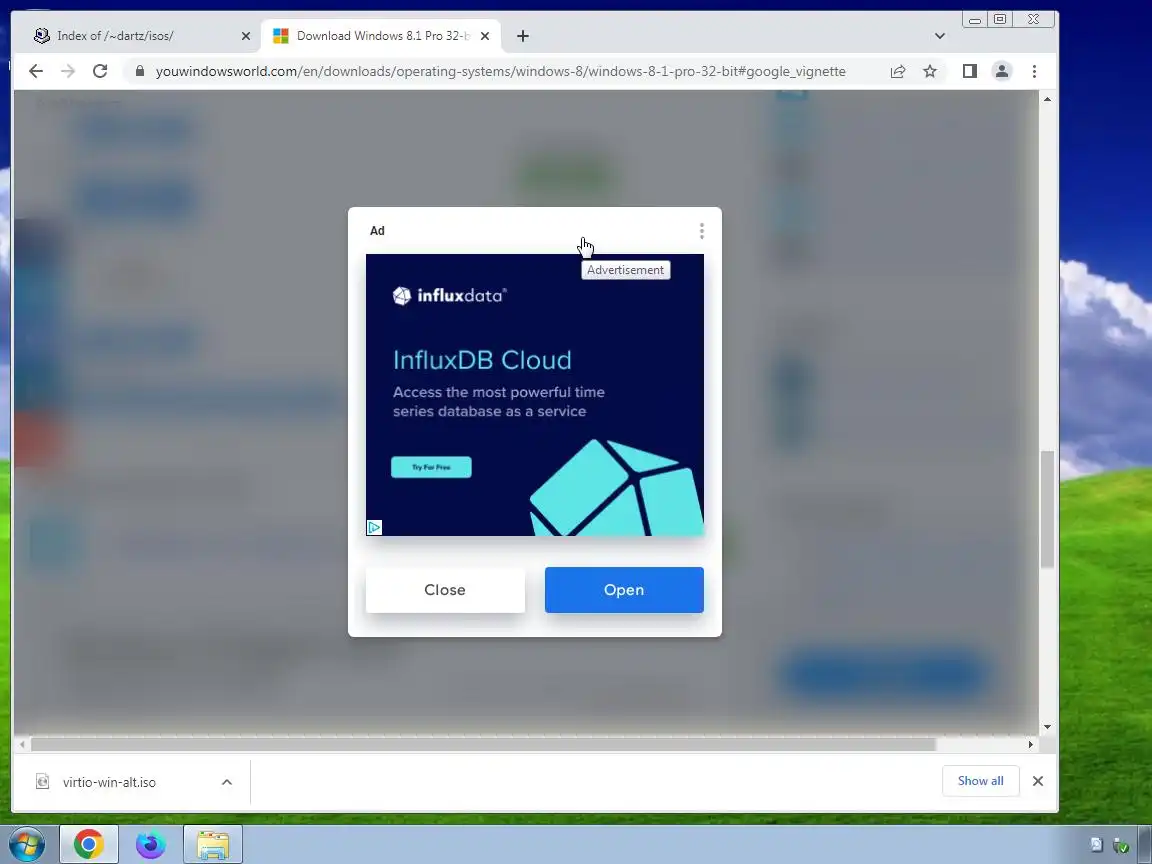View site security lock icon
1152x864 pixels.
pos(140,71)
